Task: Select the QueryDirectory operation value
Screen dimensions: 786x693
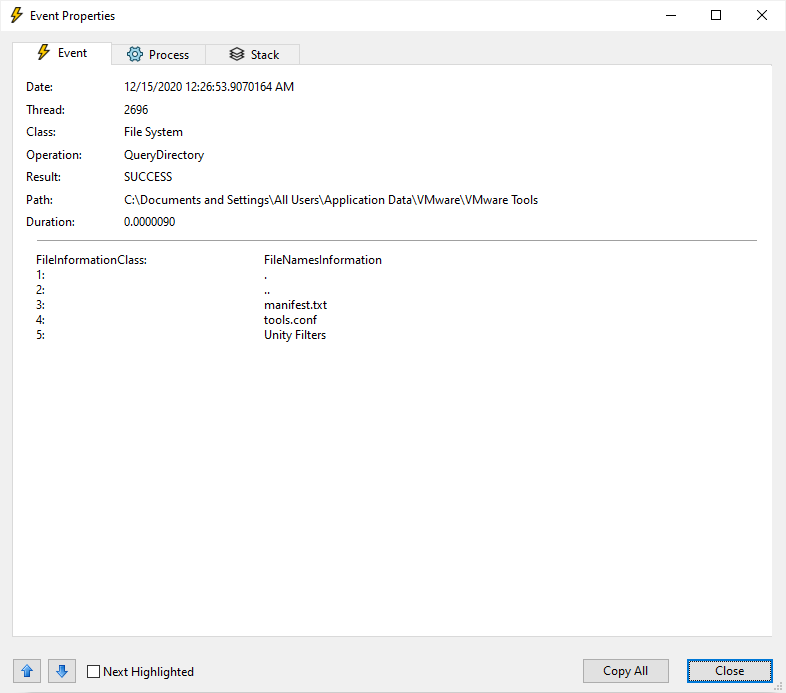Action: [x=164, y=155]
